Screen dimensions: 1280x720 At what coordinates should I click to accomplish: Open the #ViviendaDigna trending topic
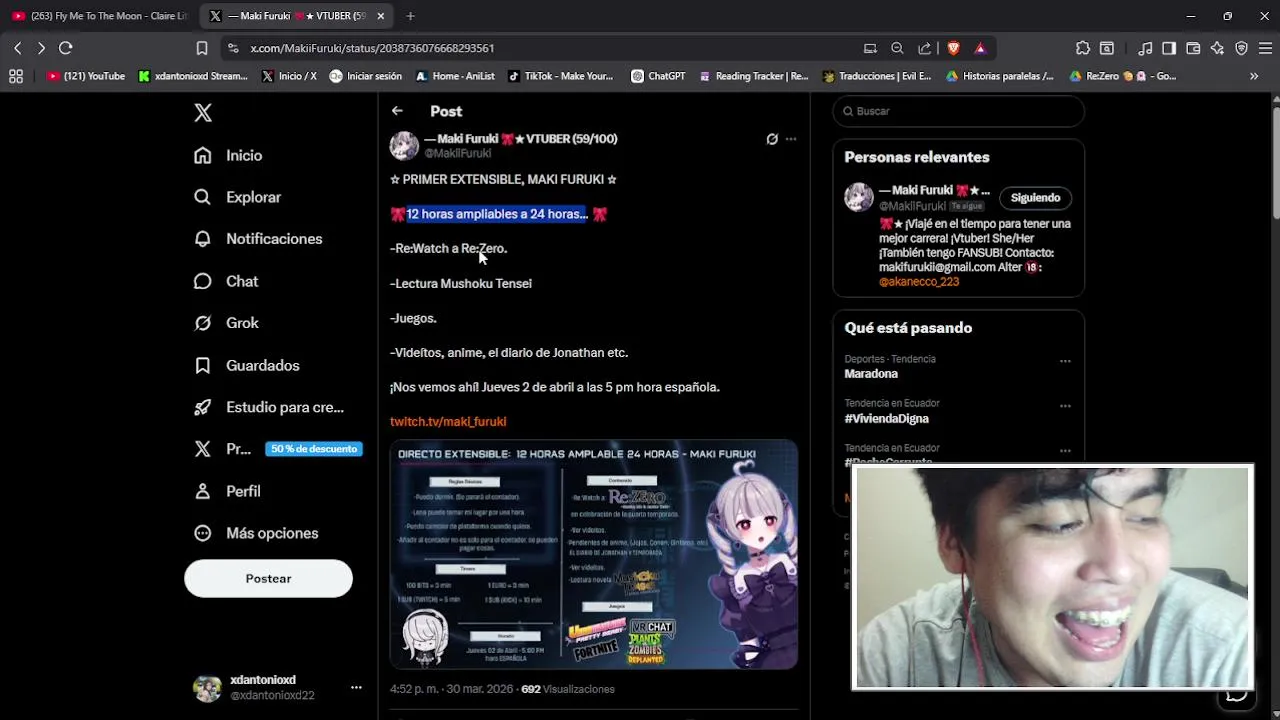click(886, 419)
